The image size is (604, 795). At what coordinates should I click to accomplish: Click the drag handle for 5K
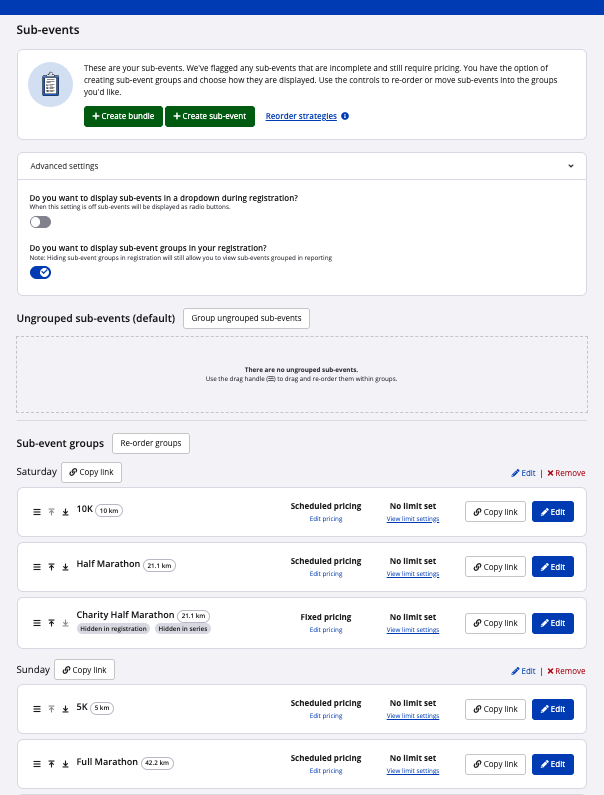[37, 708]
